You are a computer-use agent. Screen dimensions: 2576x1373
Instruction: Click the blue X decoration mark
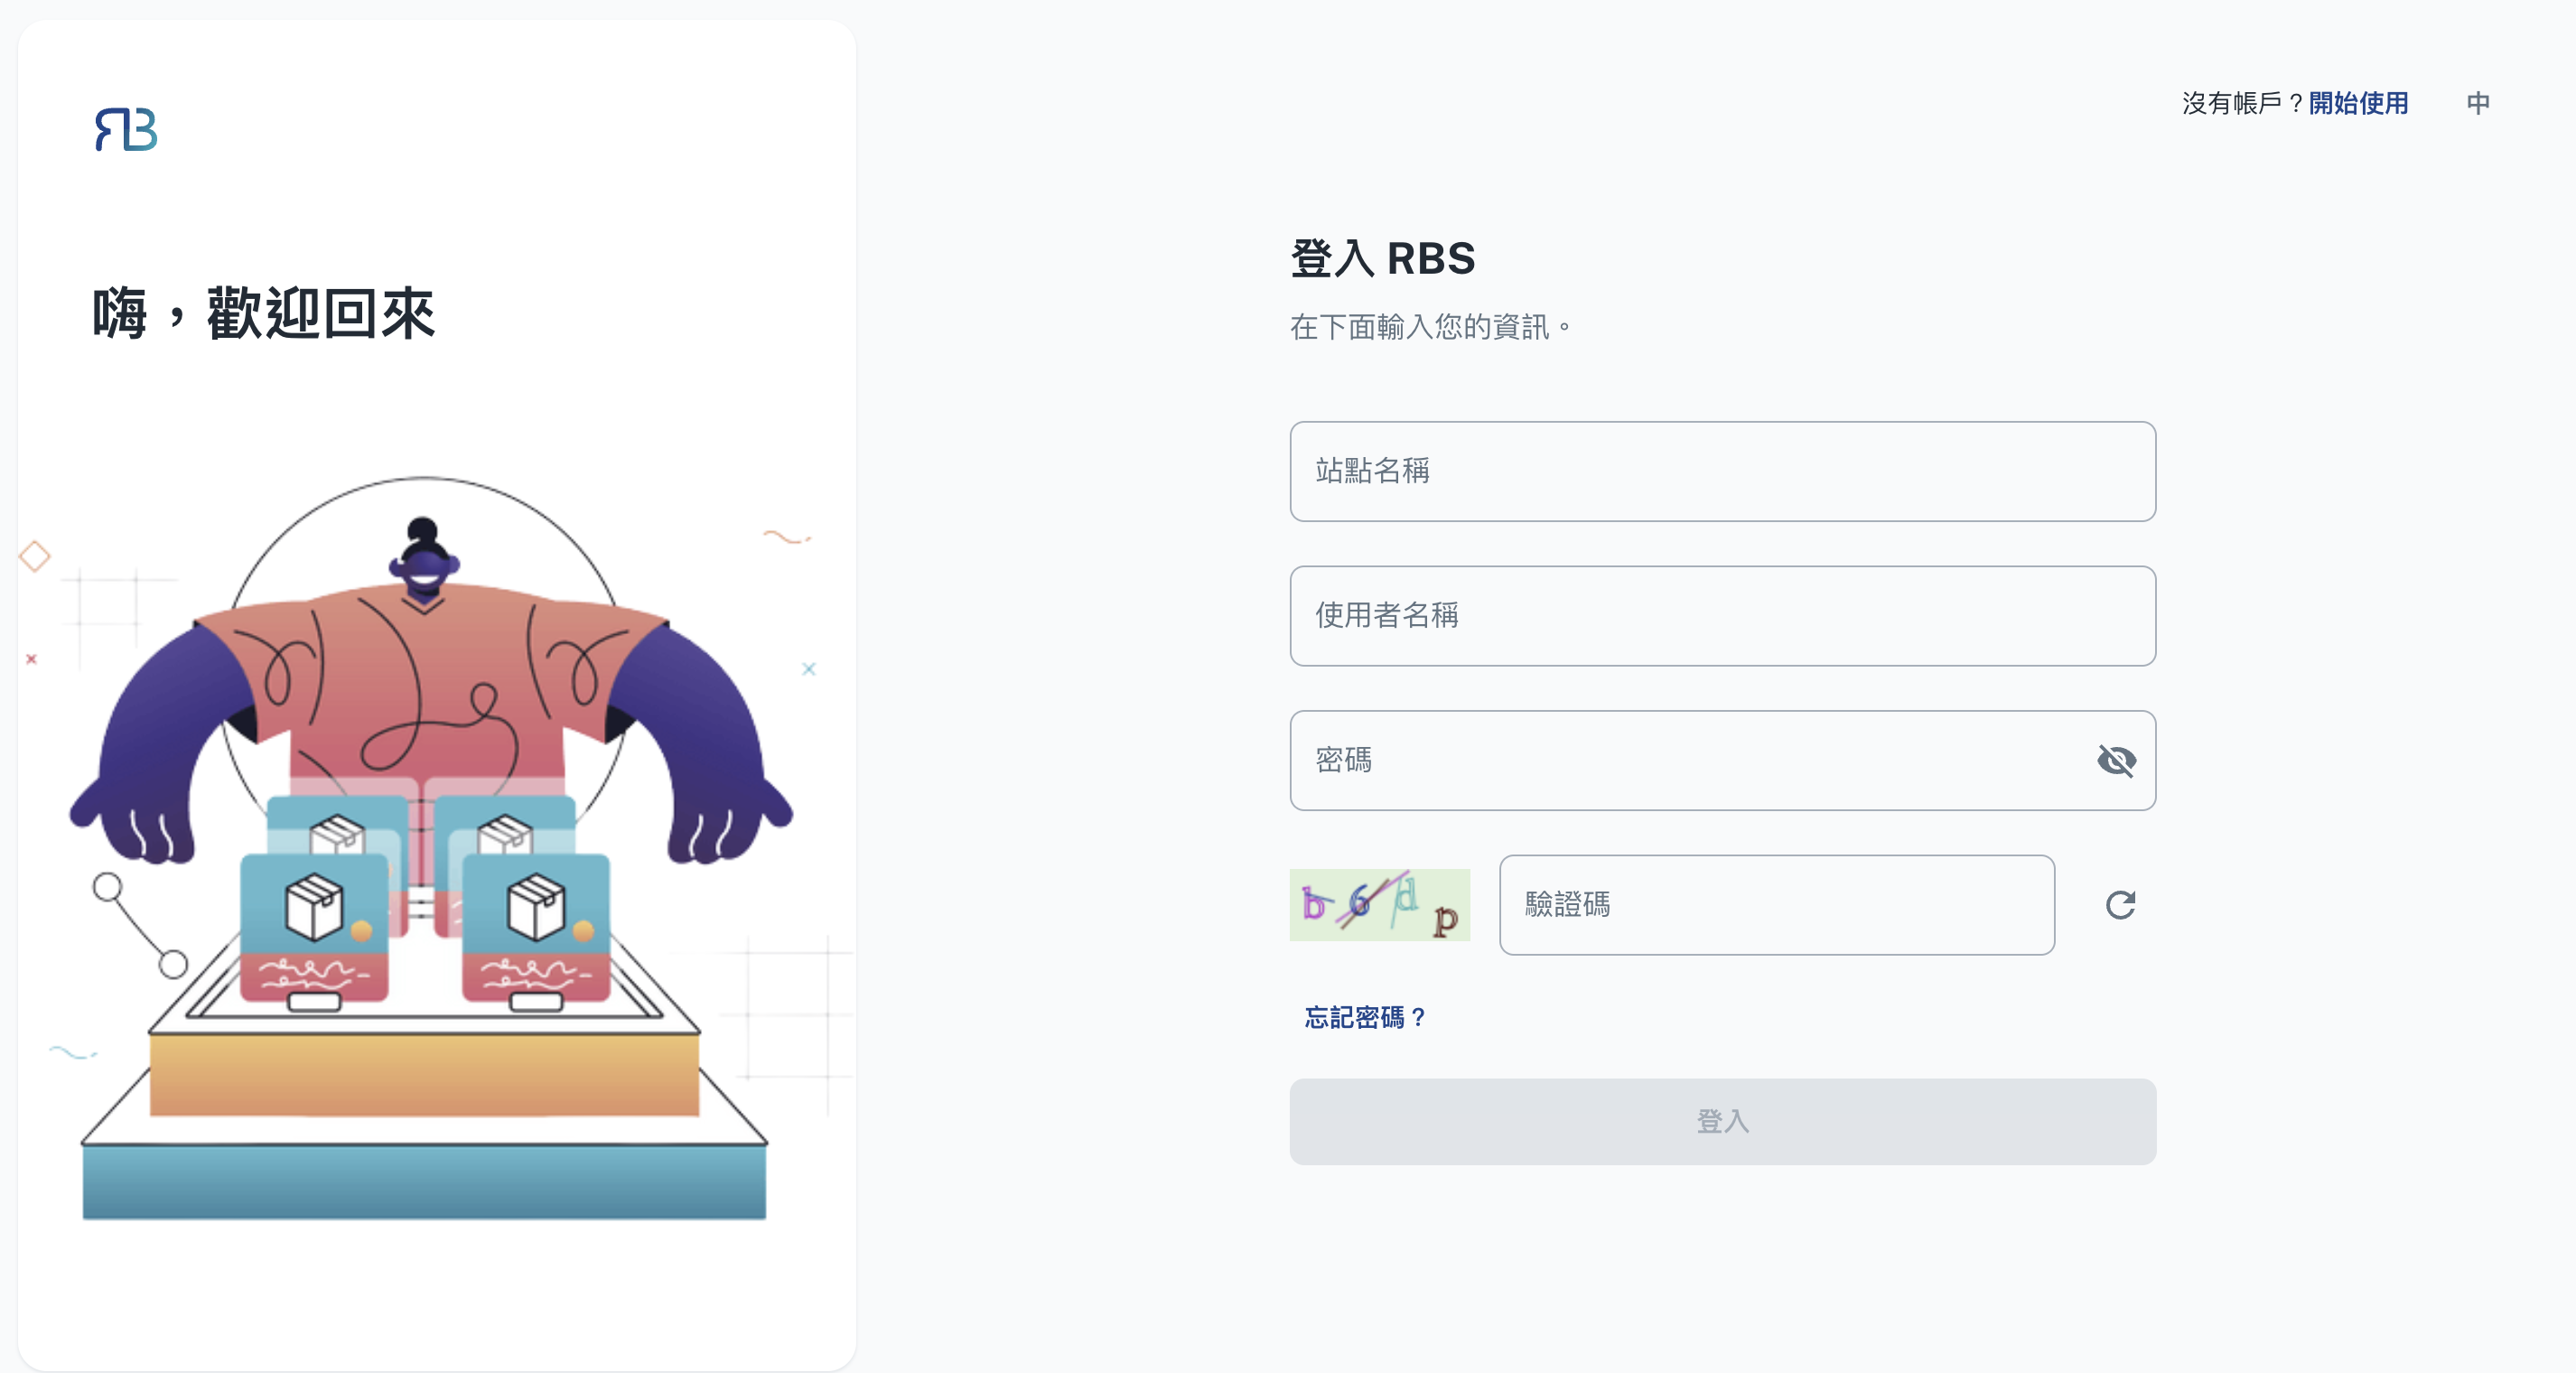[x=809, y=669]
